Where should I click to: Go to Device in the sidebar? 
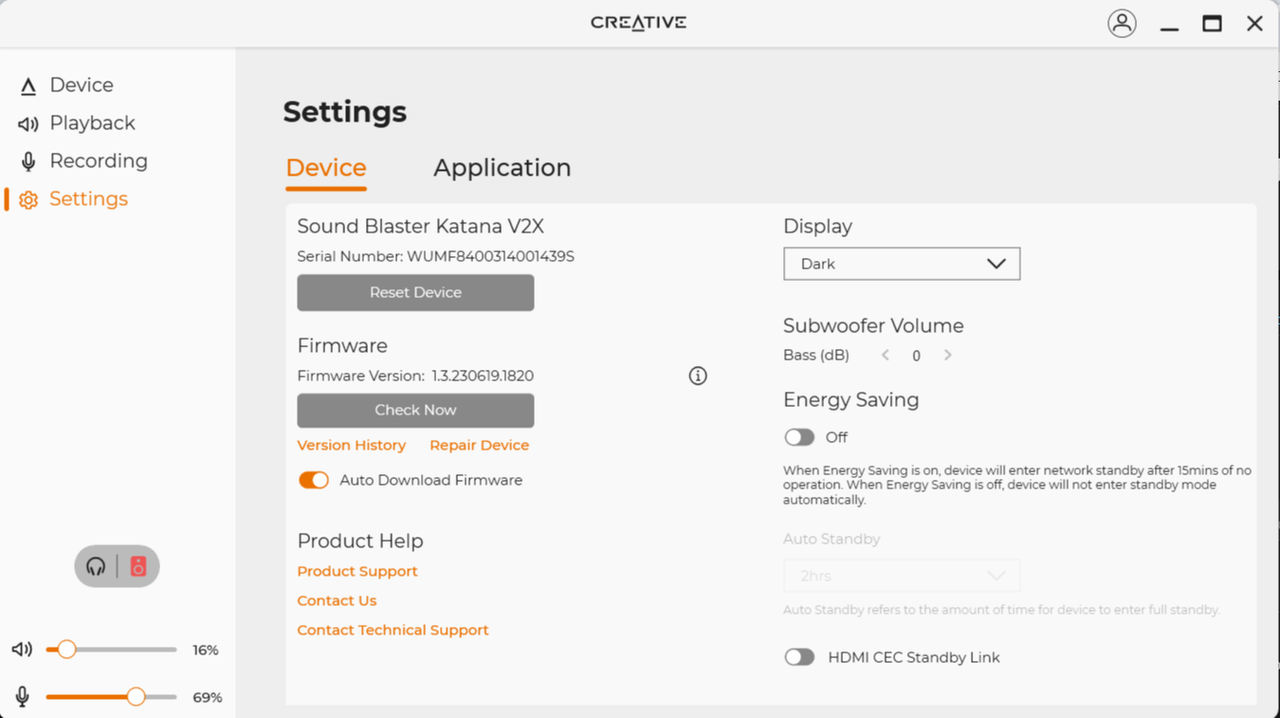pyautogui.click(x=81, y=86)
